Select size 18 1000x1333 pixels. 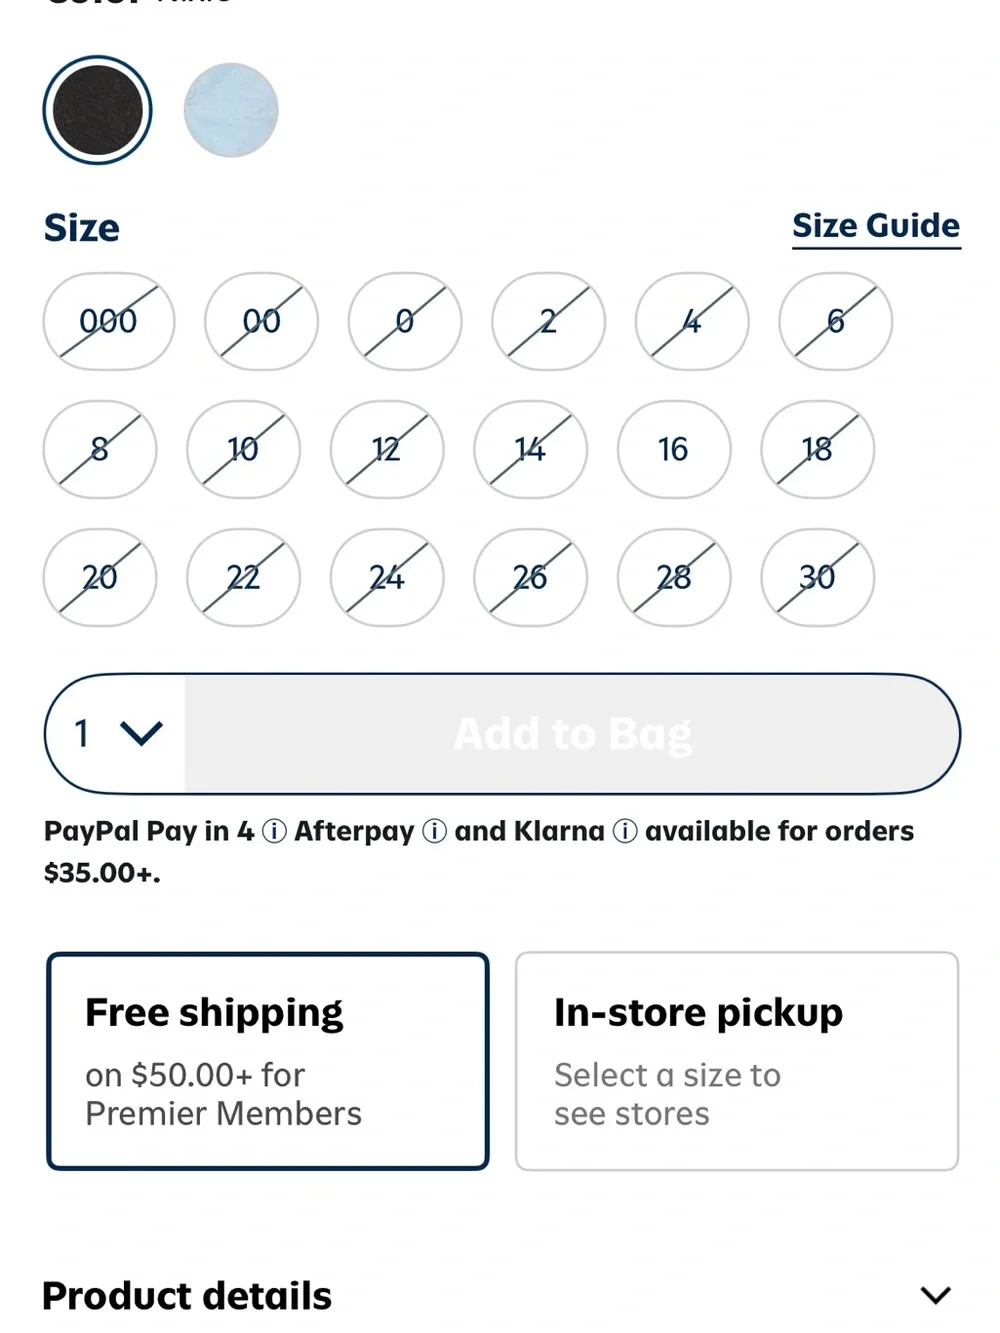coord(818,450)
